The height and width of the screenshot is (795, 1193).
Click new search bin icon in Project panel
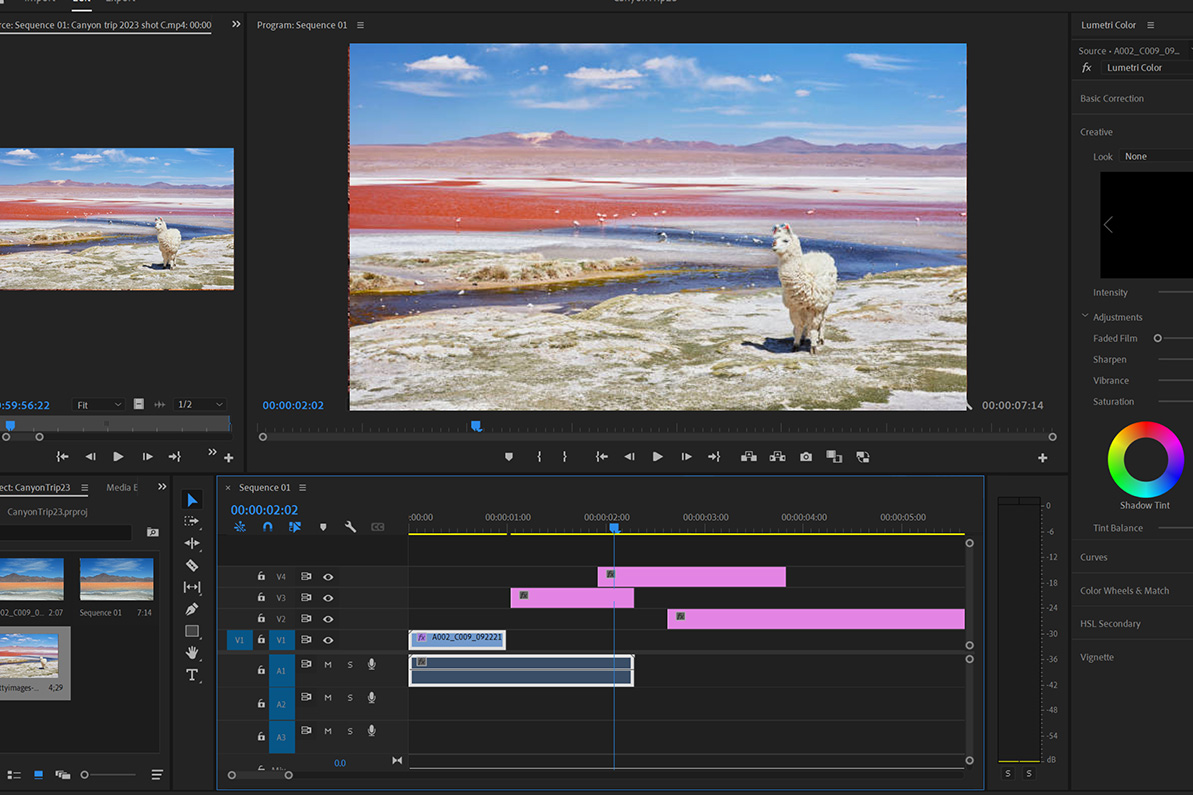coord(152,533)
